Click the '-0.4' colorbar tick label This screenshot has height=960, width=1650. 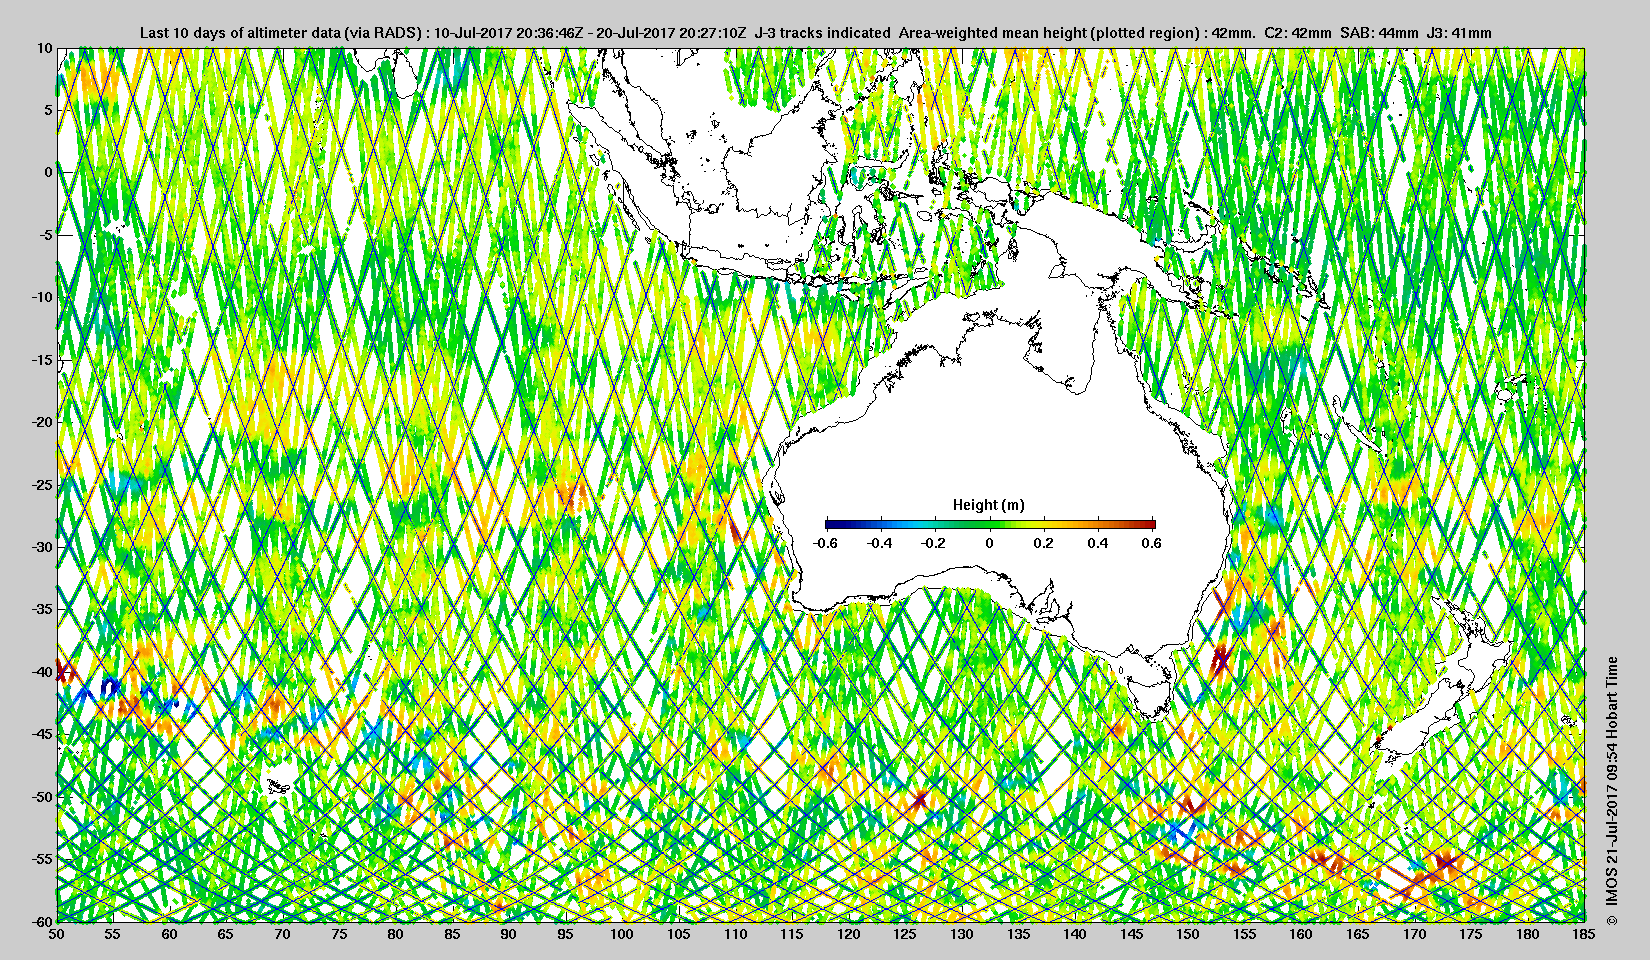tap(880, 543)
